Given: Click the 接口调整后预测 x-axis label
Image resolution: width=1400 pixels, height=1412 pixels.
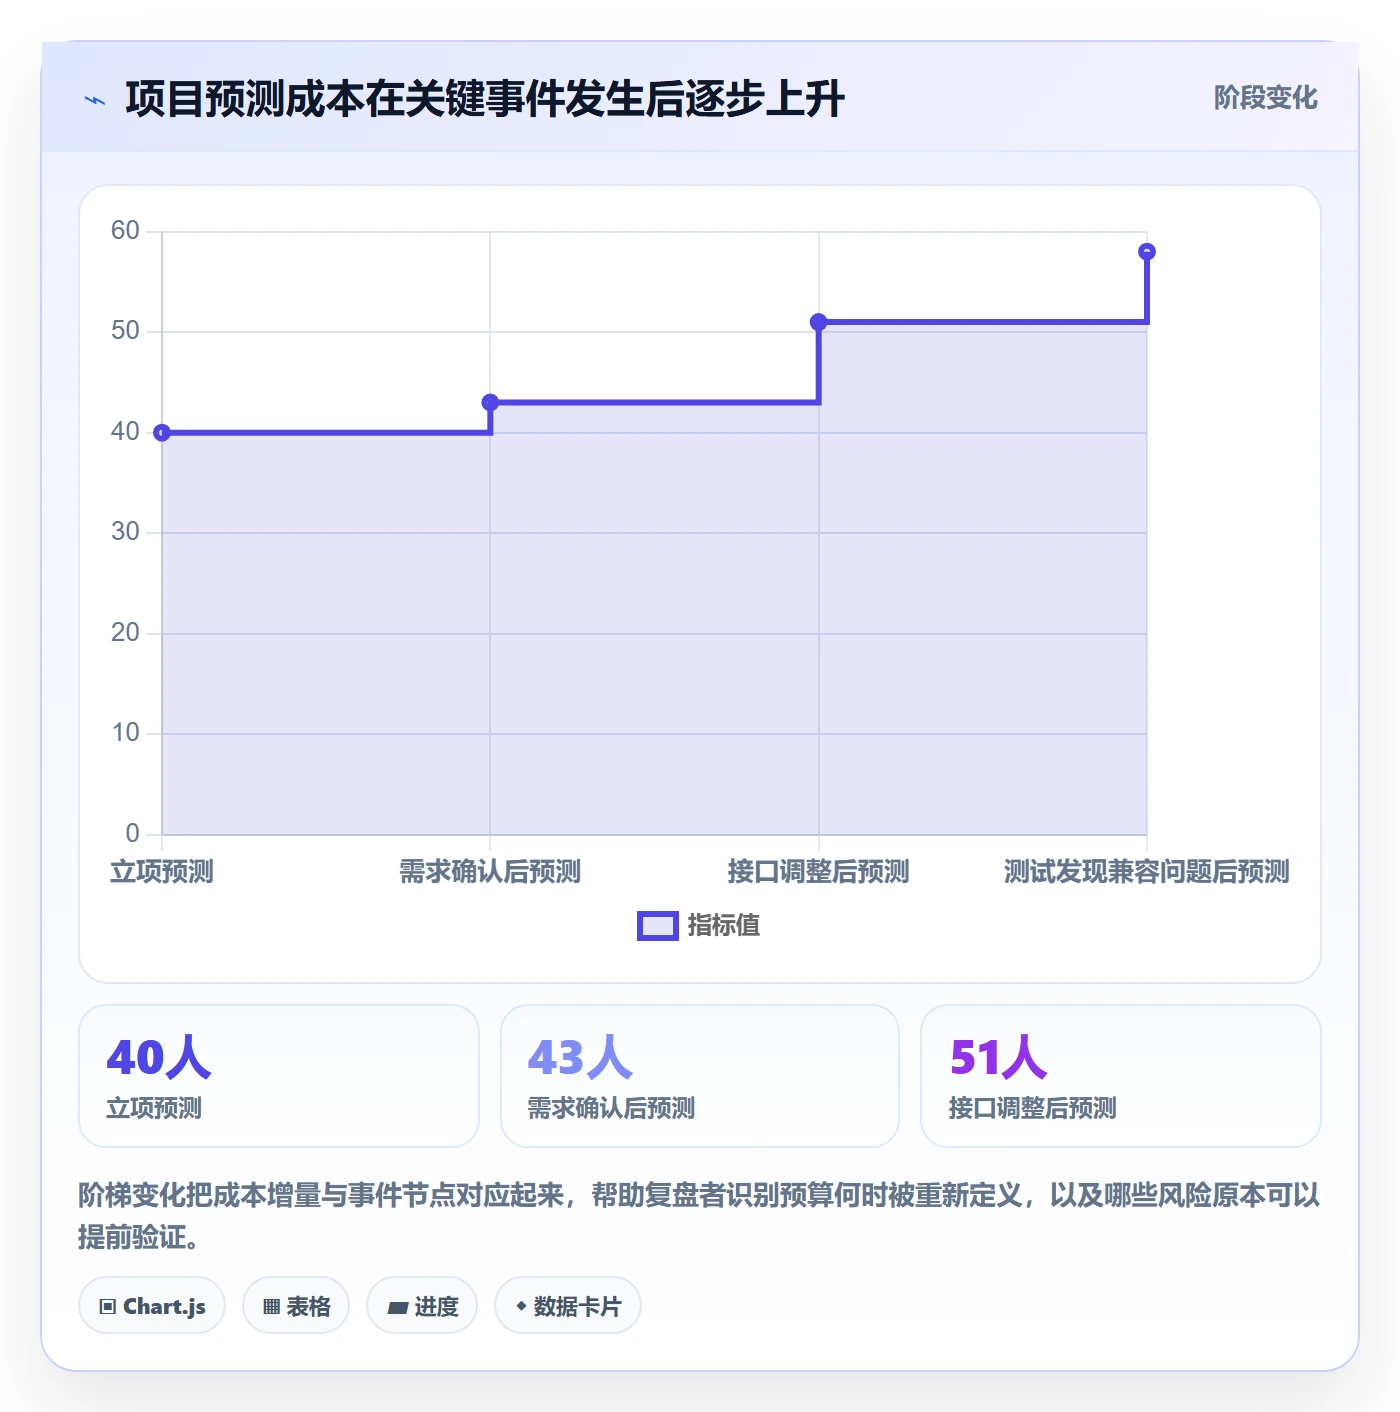Looking at the screenshot, I should point(818,872).
